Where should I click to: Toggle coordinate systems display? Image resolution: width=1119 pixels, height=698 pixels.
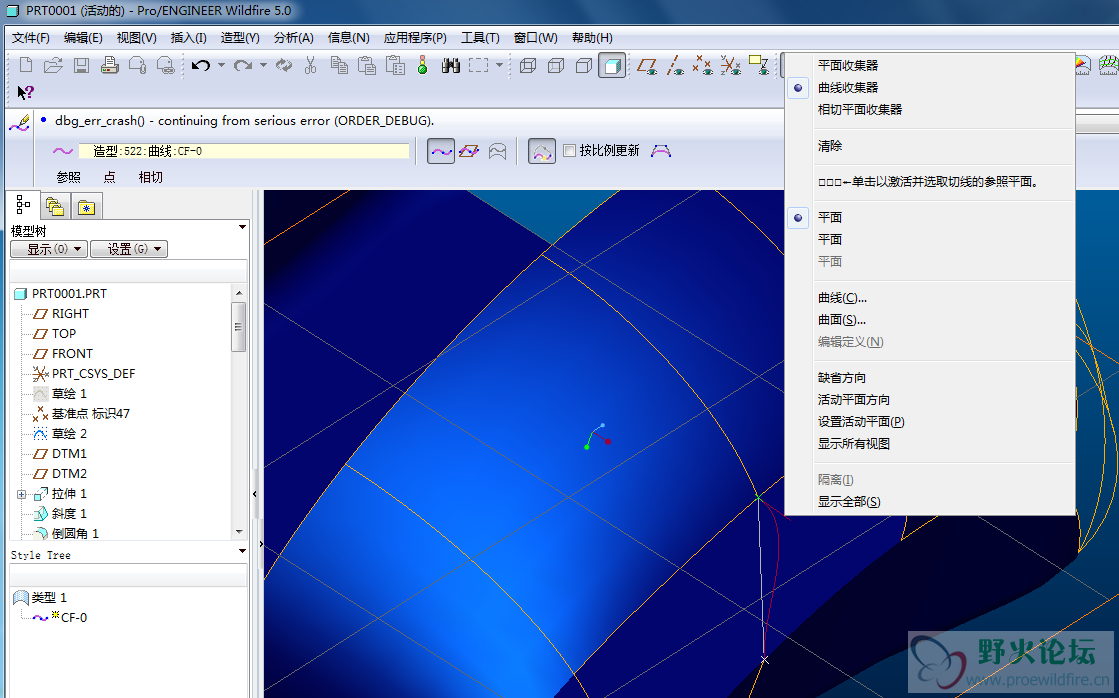(730, 66)
